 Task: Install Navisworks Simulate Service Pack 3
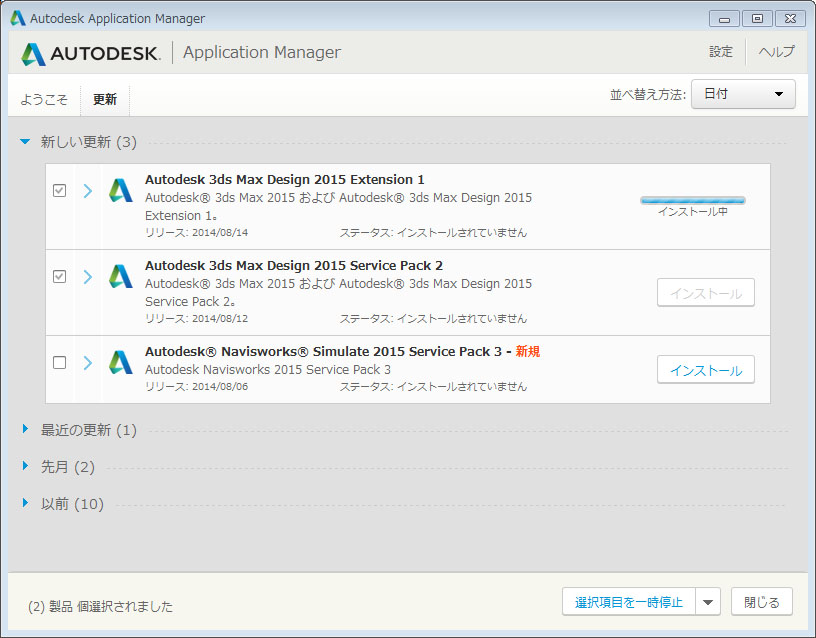[x=705, y=370]
